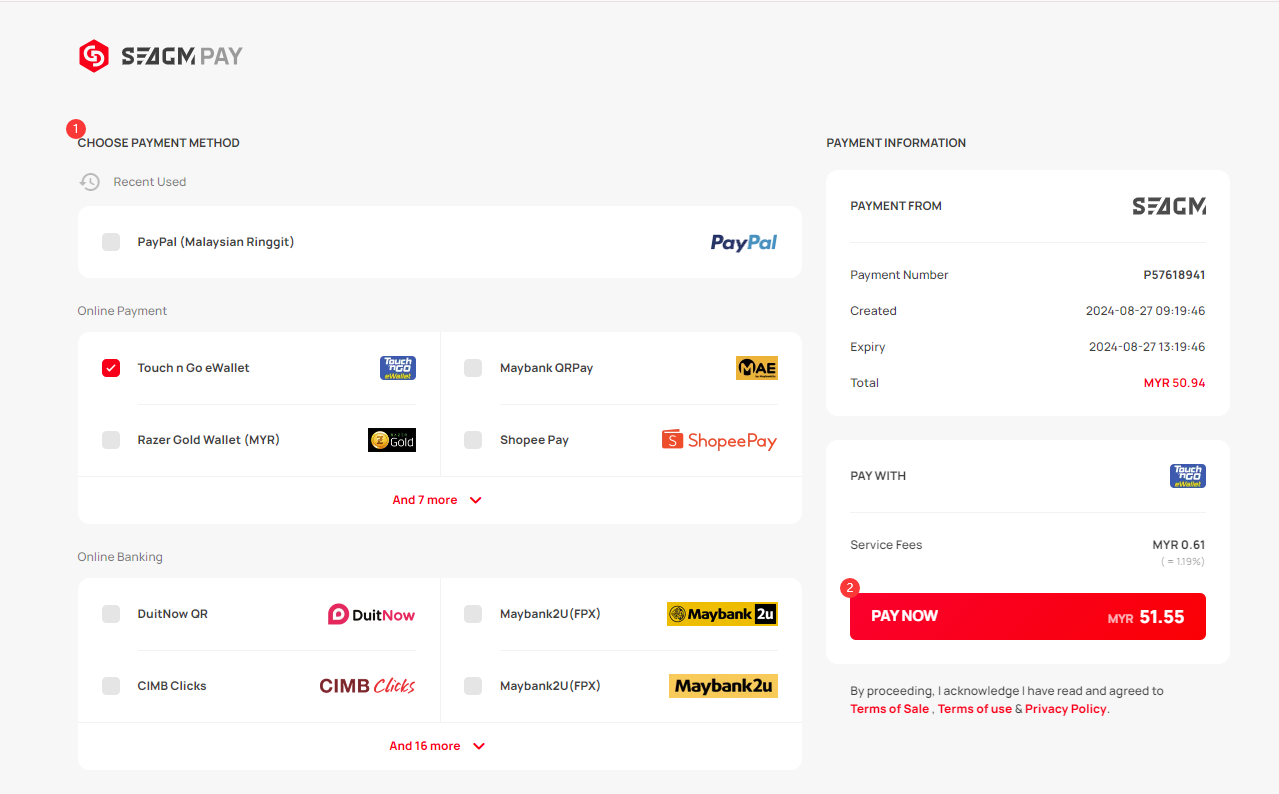Image resolution: width=1279 pixels, height=794 pixels.
Task: Expand the And 16 more banks list
Action: (x=438, y=746)
